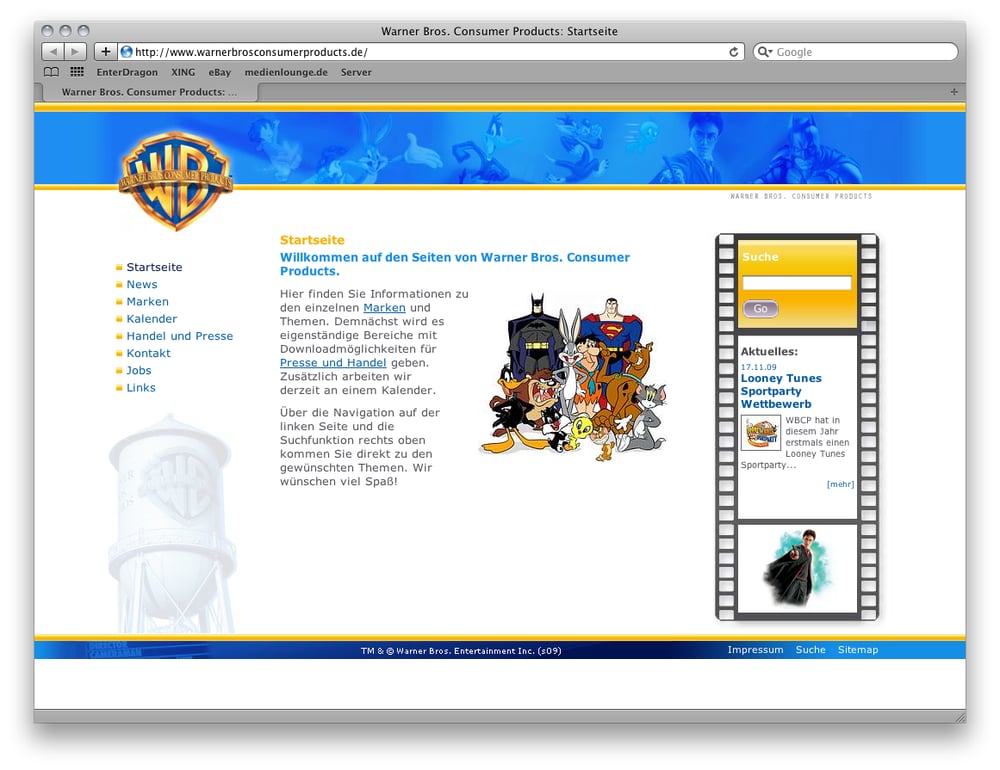This screenshot has width=1000, height=770.
Task: Open Impressum footer link
Action: [x=755, y=650]
